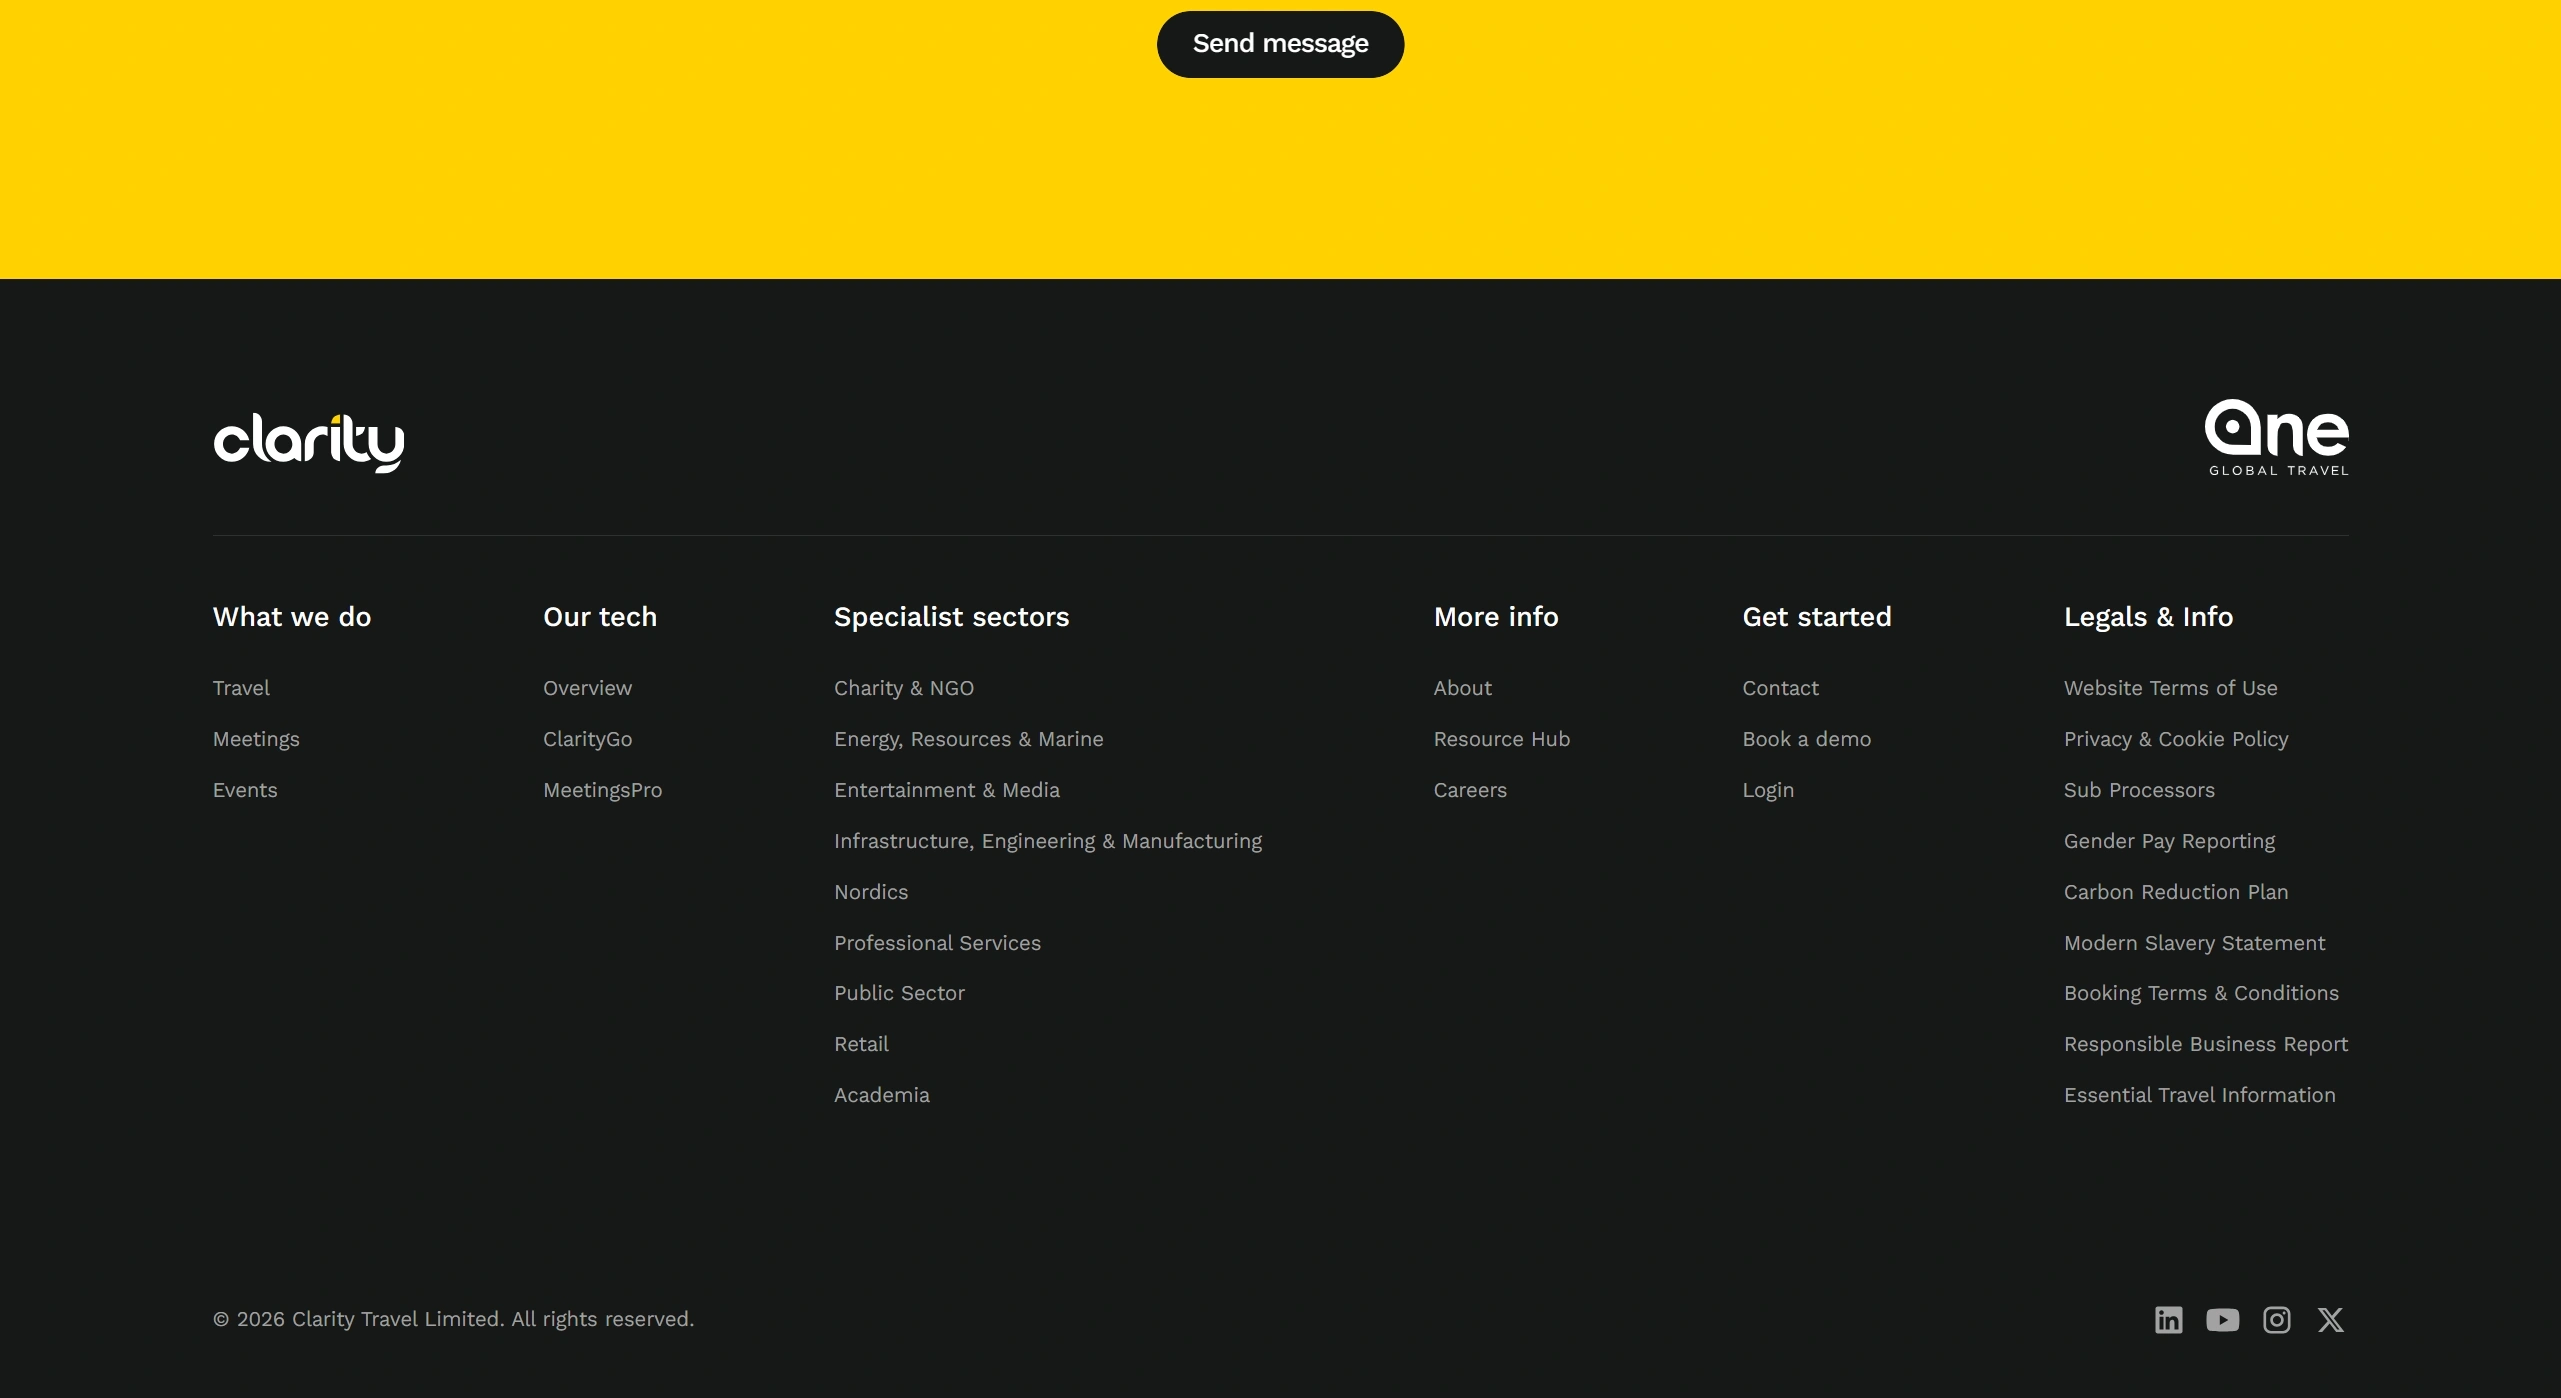Open the Privacy & Cookie Policy link
2561x1398 pixels.
pyautogui.click(x=2175, y=739)
